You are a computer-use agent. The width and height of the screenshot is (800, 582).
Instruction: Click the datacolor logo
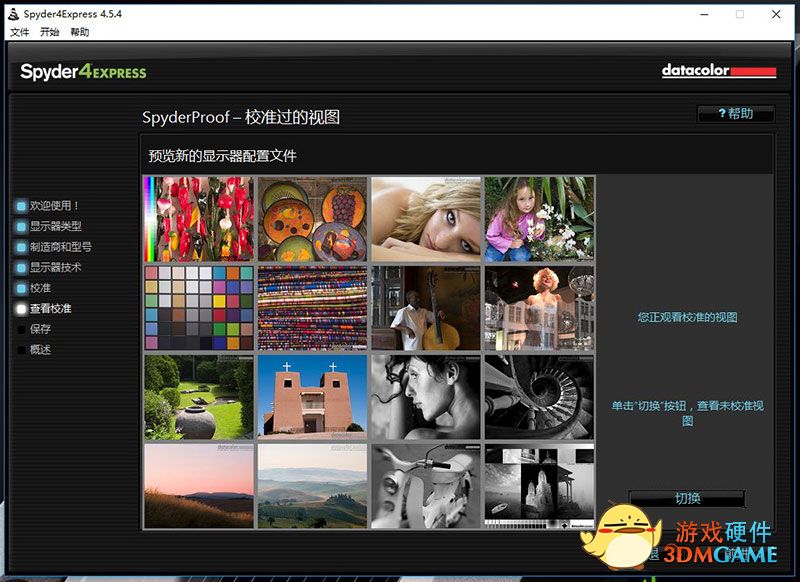[x=719, y=70]
